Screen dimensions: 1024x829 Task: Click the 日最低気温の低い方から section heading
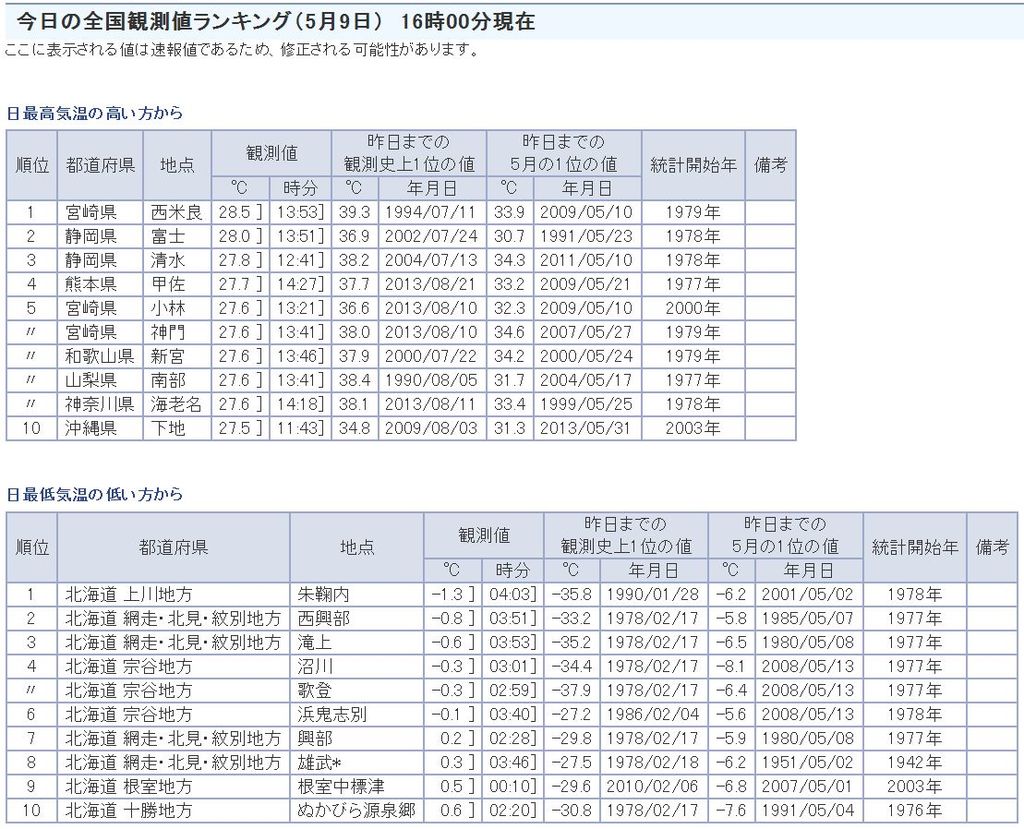tap(95, 494)
